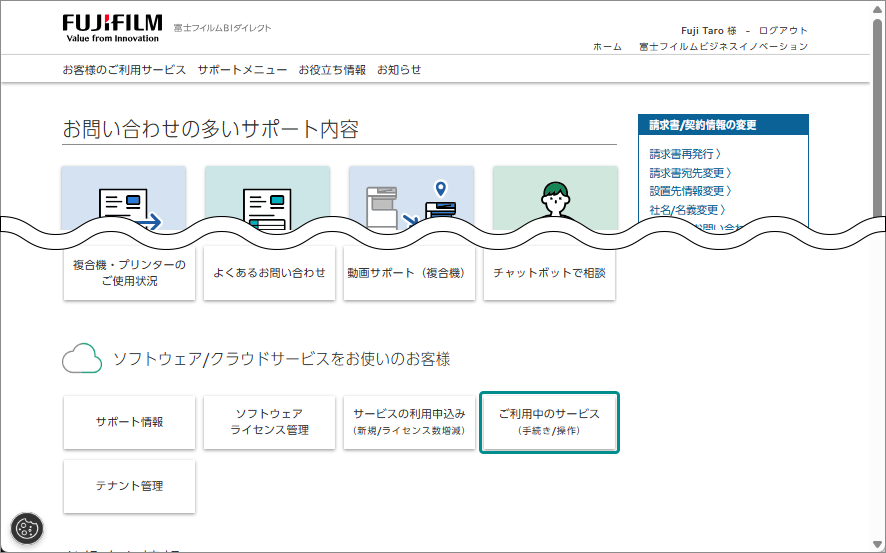Click the ご利用中のサービス button

(x=549, y=422)
